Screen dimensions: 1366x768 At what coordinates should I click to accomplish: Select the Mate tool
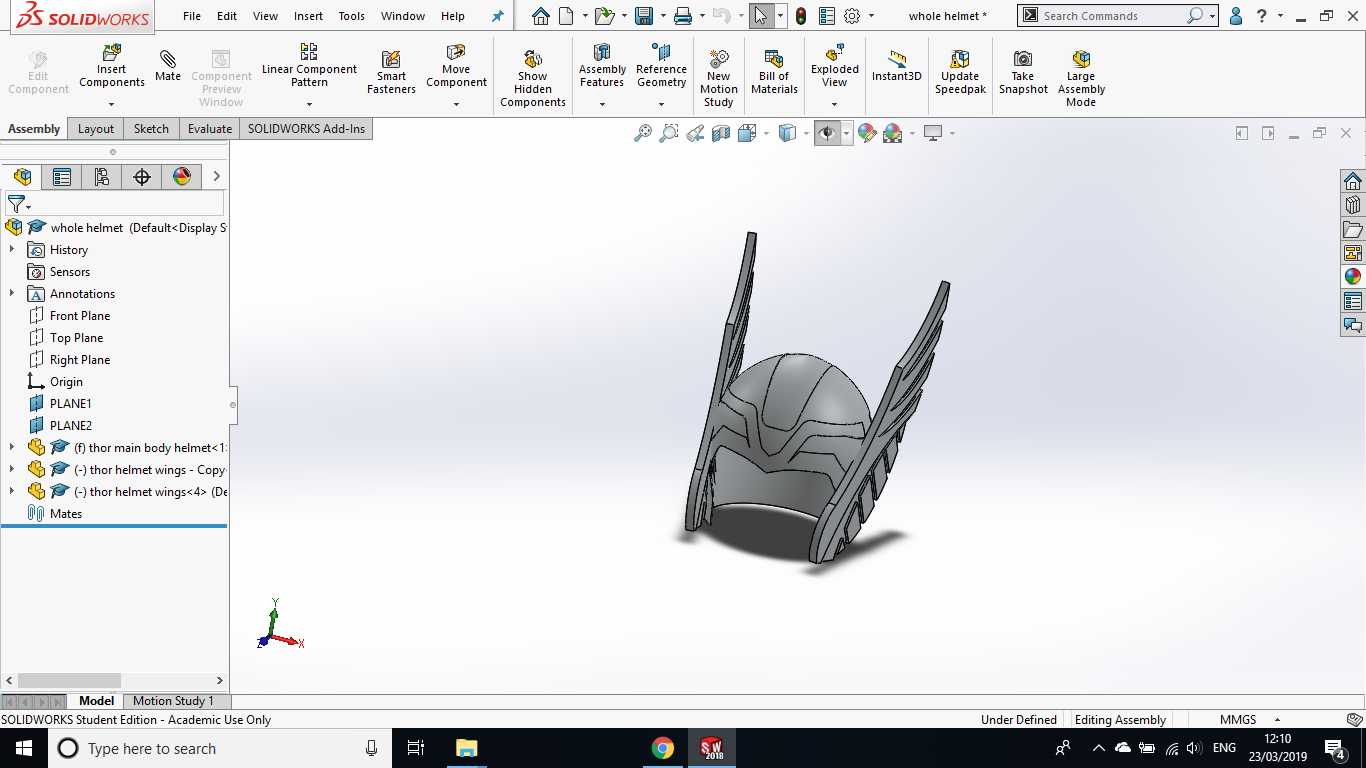(168, 65)
